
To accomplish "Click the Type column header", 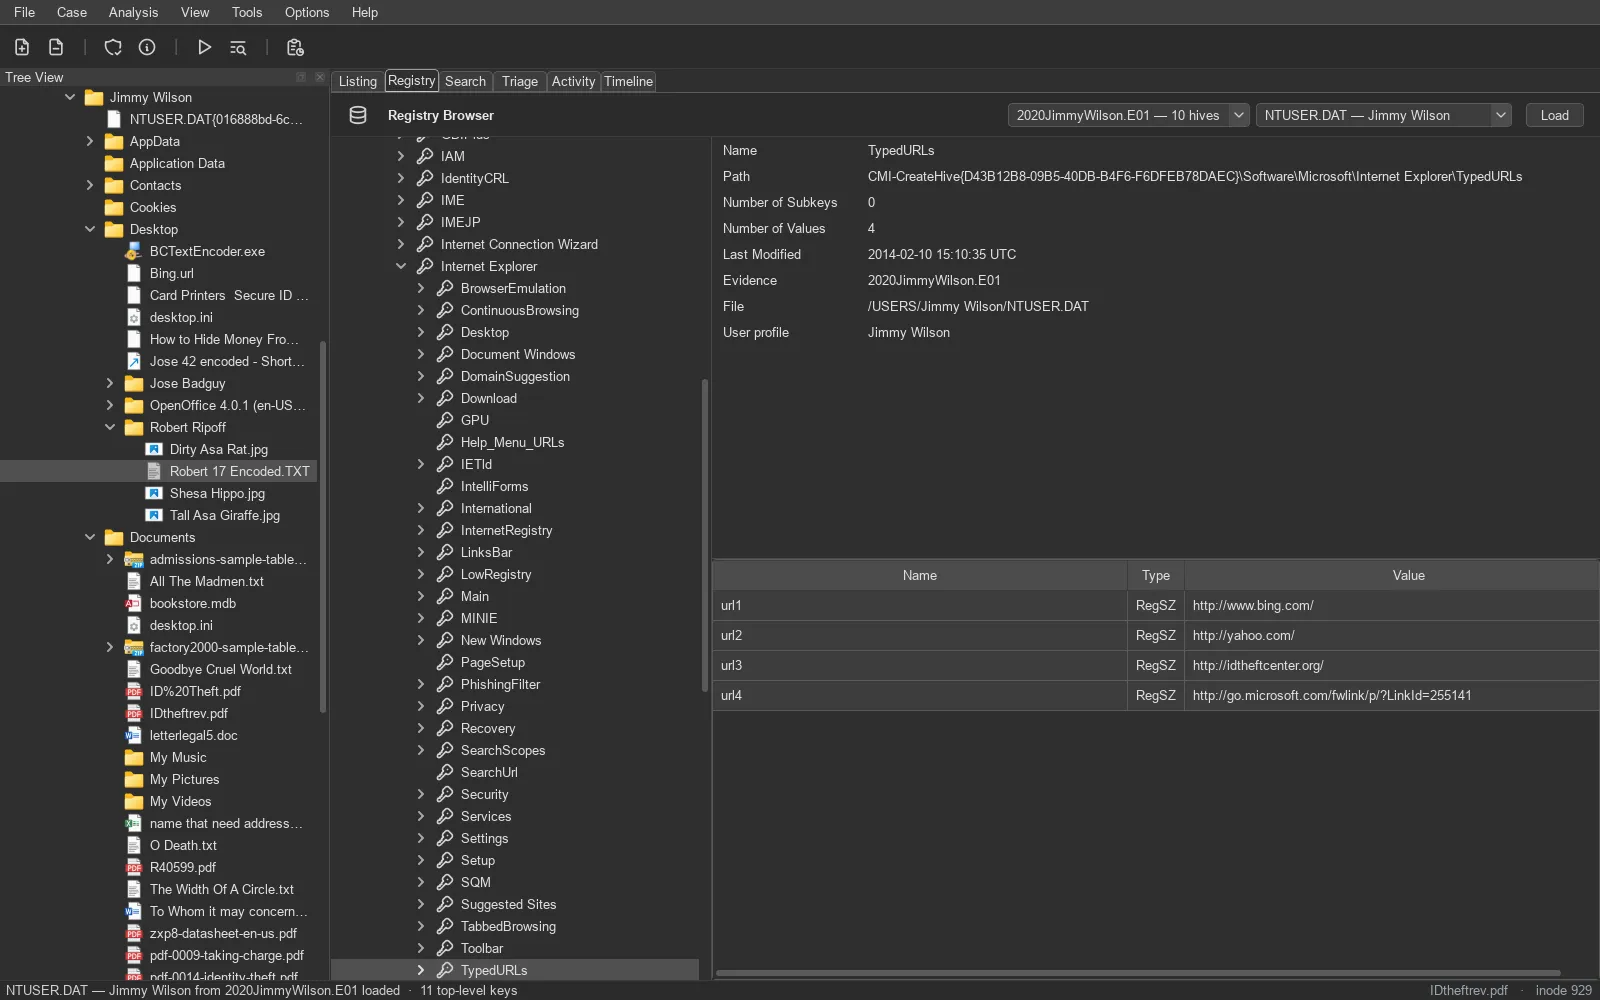I will pos(1156,575).
